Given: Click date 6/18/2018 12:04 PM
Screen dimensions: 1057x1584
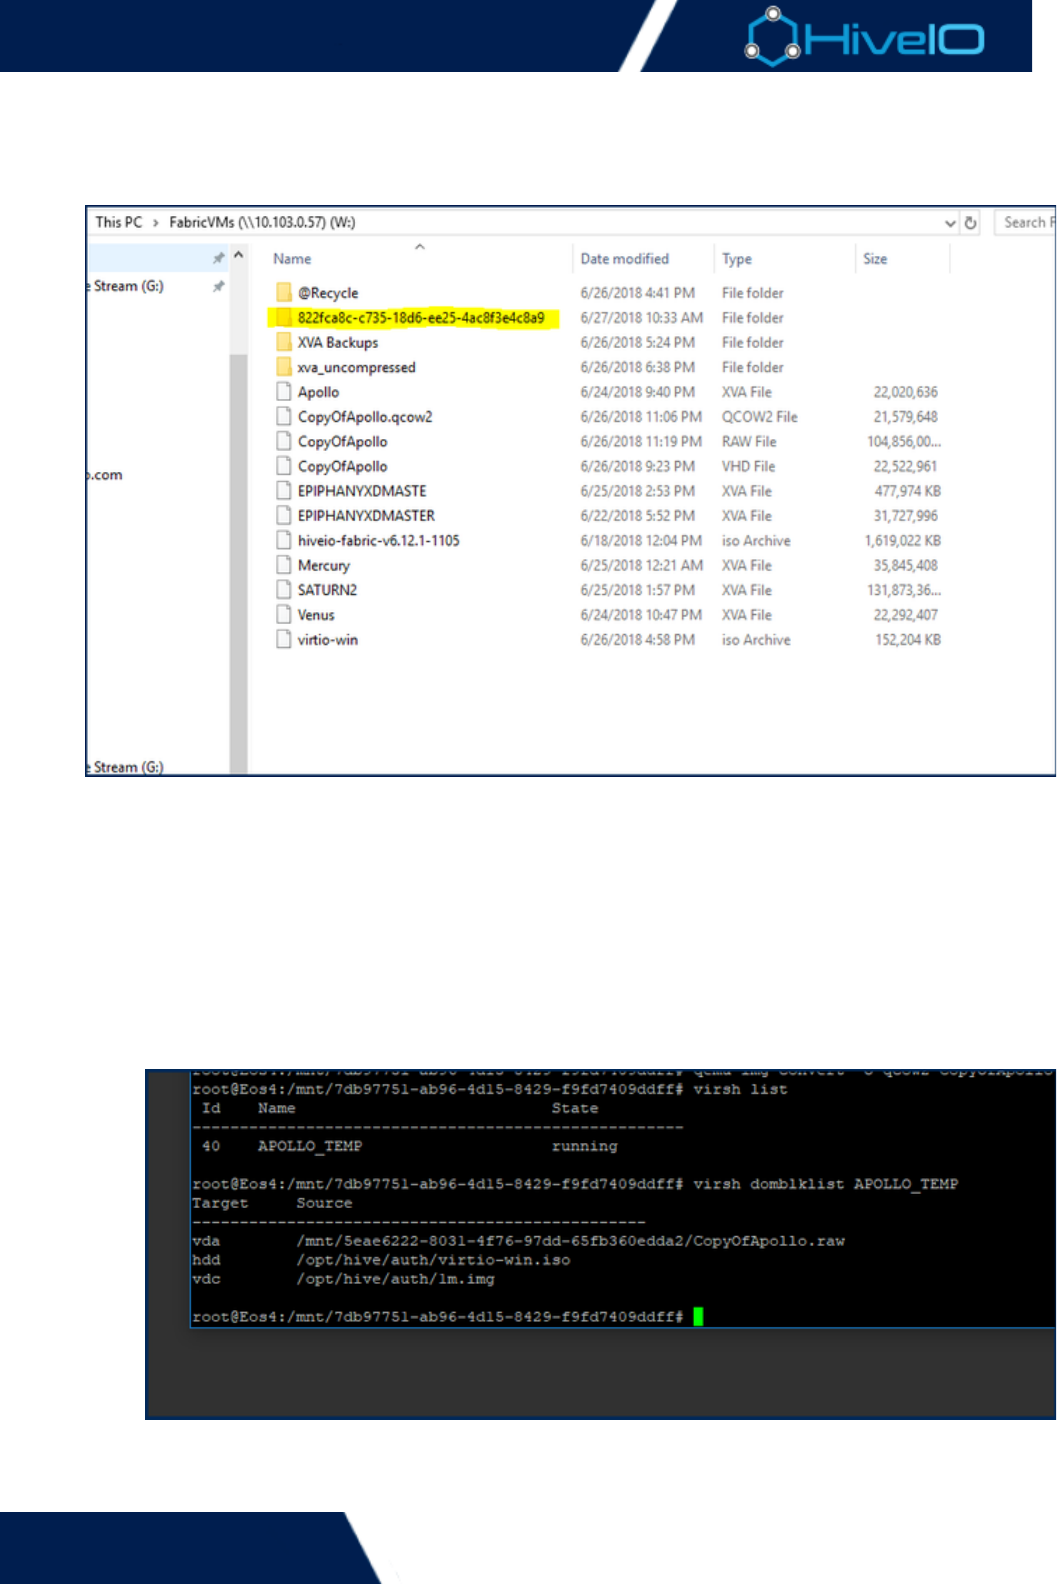Looking at the screenshot, I should coord(641,540).
